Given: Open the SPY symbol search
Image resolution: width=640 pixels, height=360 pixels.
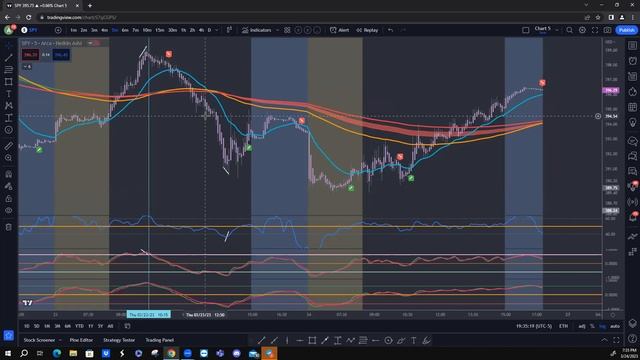Looking at the screenshot, I should click(x=33, y=30).
